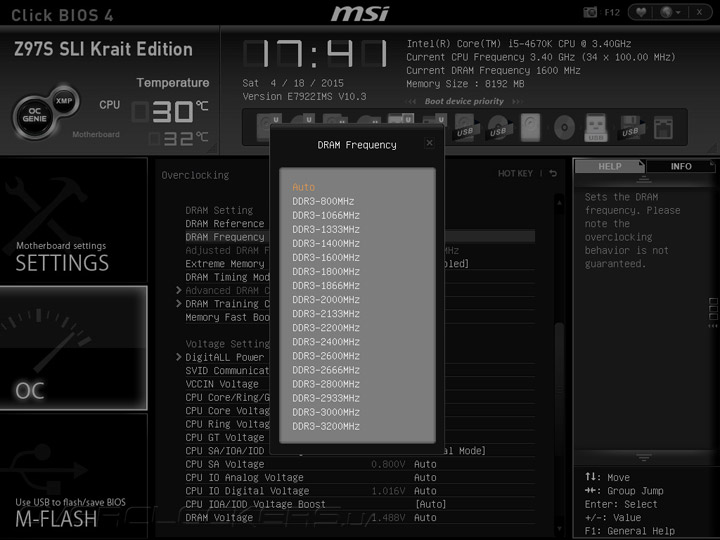This screenshot has width=720, height=540.
Task: Click Auto value for DRAM Voltage
Action: click(425, 518)
